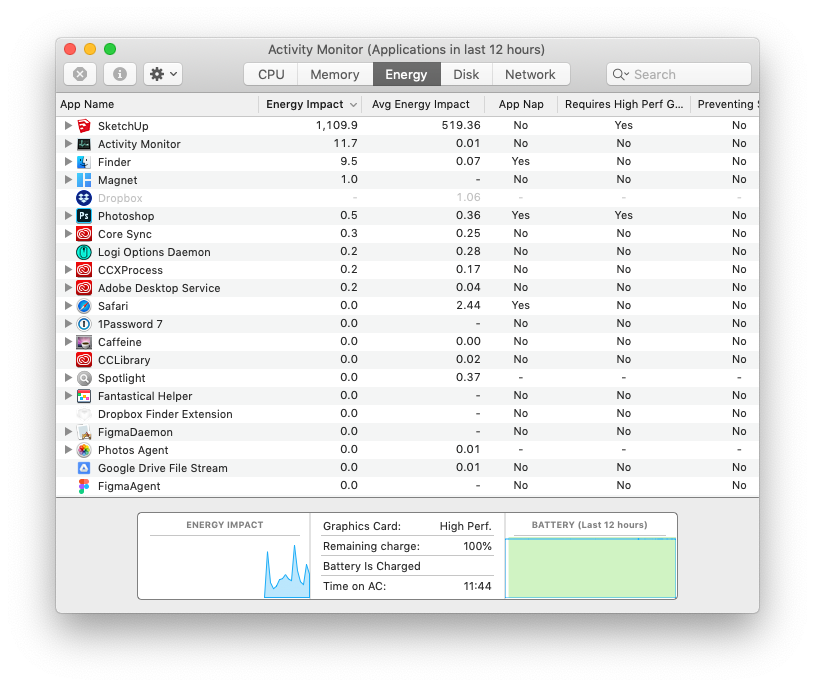Sort by Avg Energy Impact column
This screenshot has width=815, height=687.
(x=423, y=104)
